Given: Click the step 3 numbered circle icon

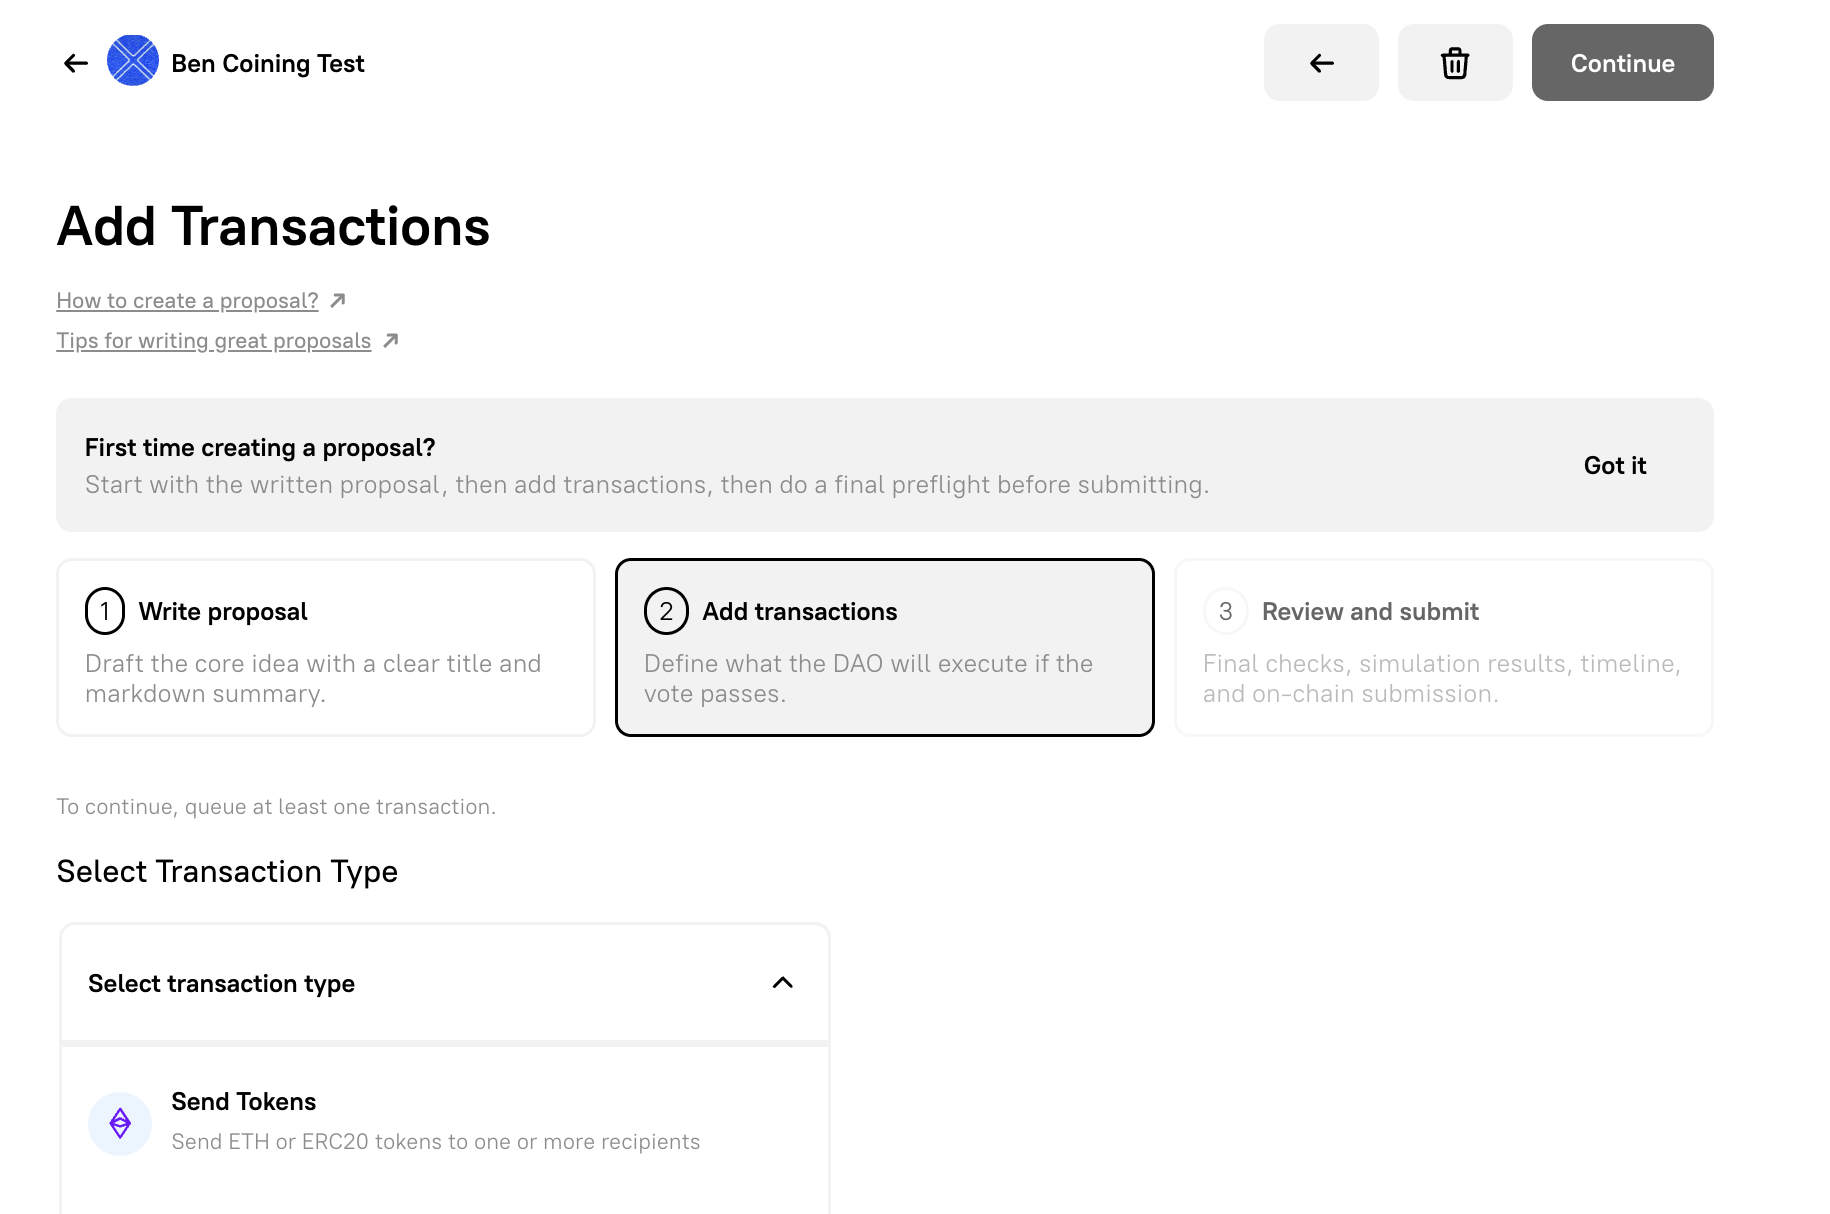Looking at the screenshot, I should coord(1225,611).
